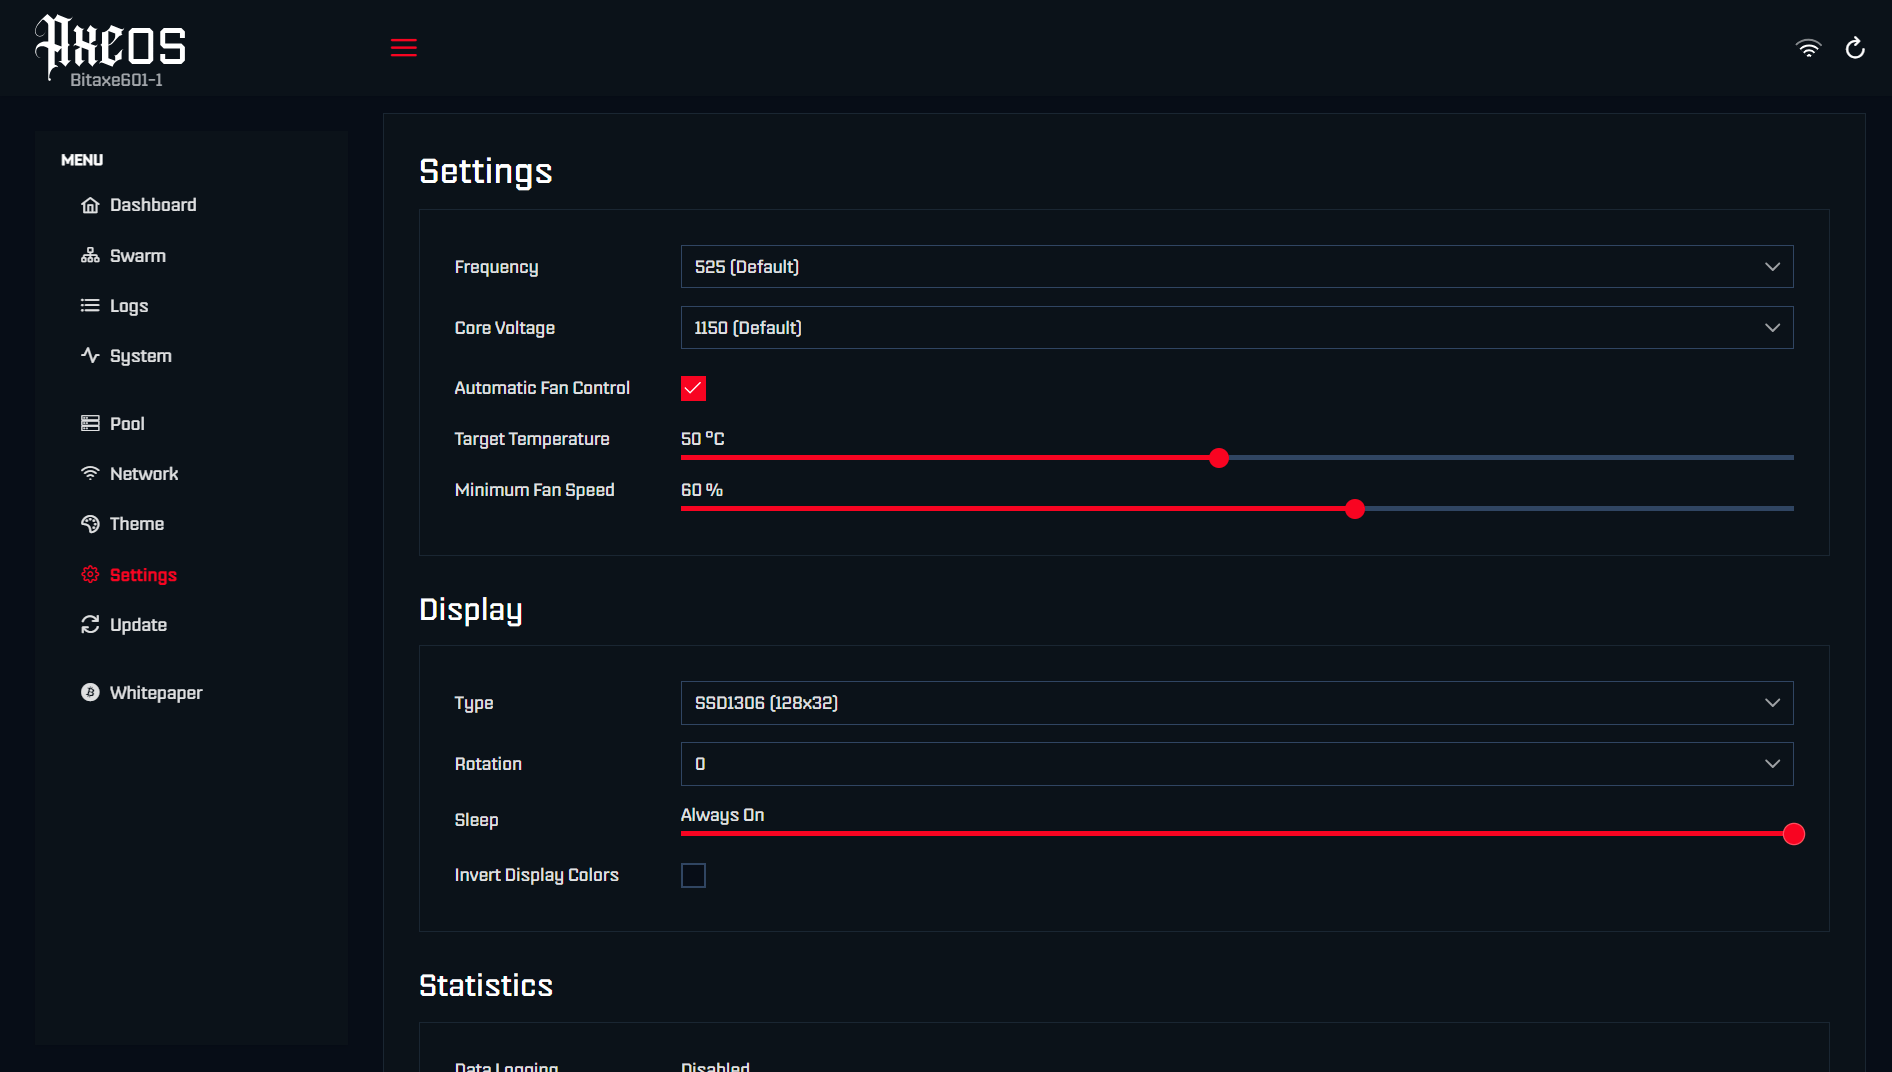The height and width of the screenshot is (1072, 1892).
Task: Open the display Type dropdown
Action: pyautogui.click(x=1236, y=703)
